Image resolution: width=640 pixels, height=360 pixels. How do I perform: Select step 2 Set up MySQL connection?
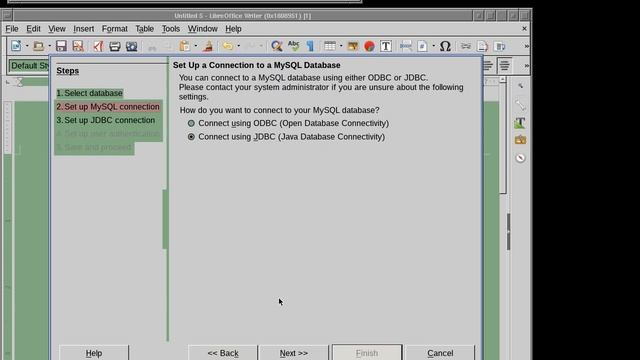point(108,107)
